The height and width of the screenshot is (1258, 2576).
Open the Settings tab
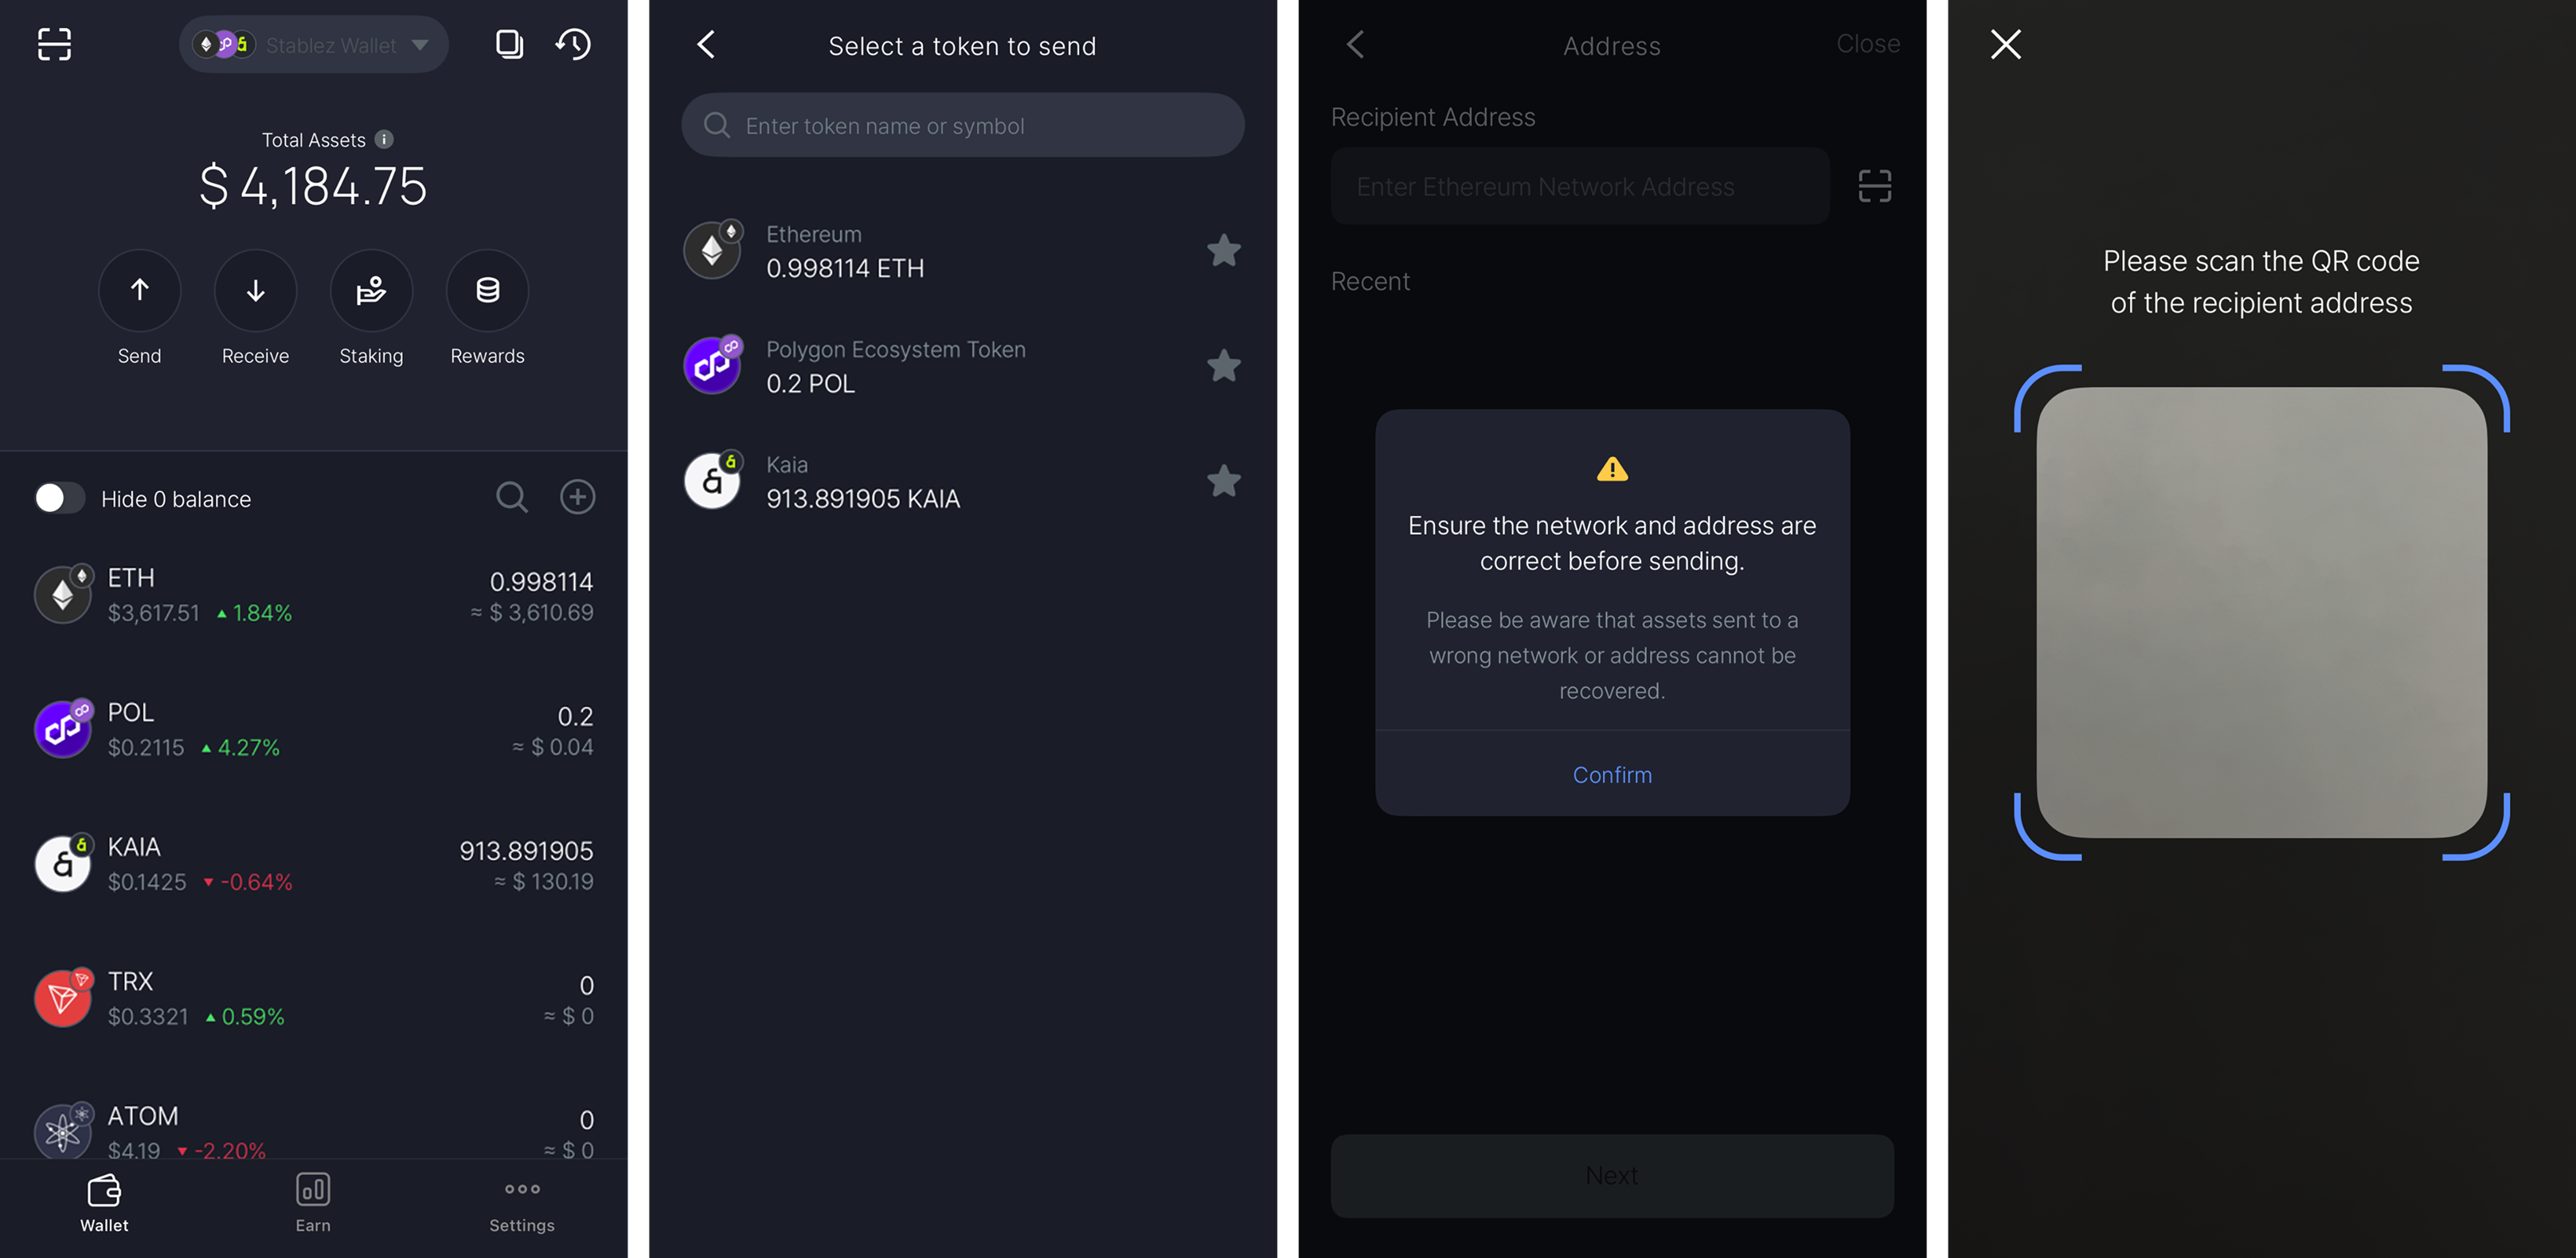(521, 1202)
